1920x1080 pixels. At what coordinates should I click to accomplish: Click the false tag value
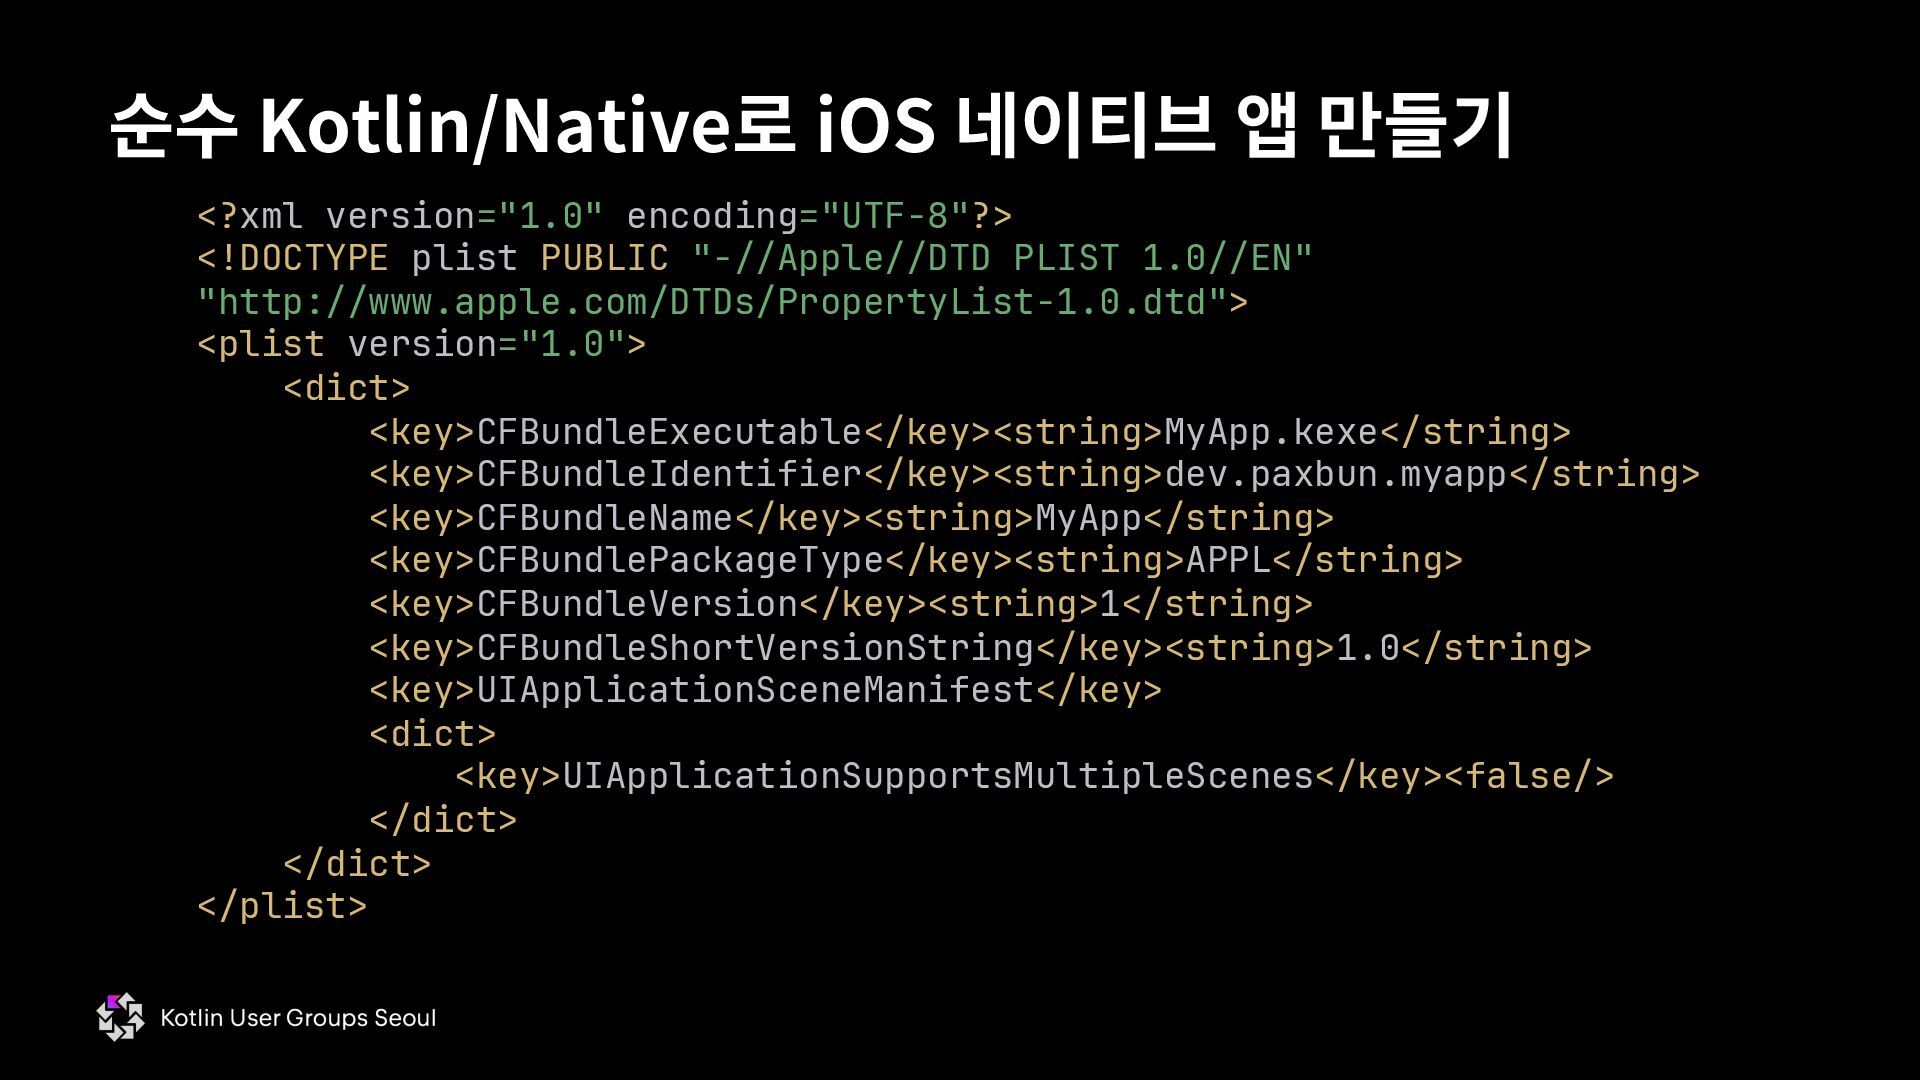coord(1529,776)
